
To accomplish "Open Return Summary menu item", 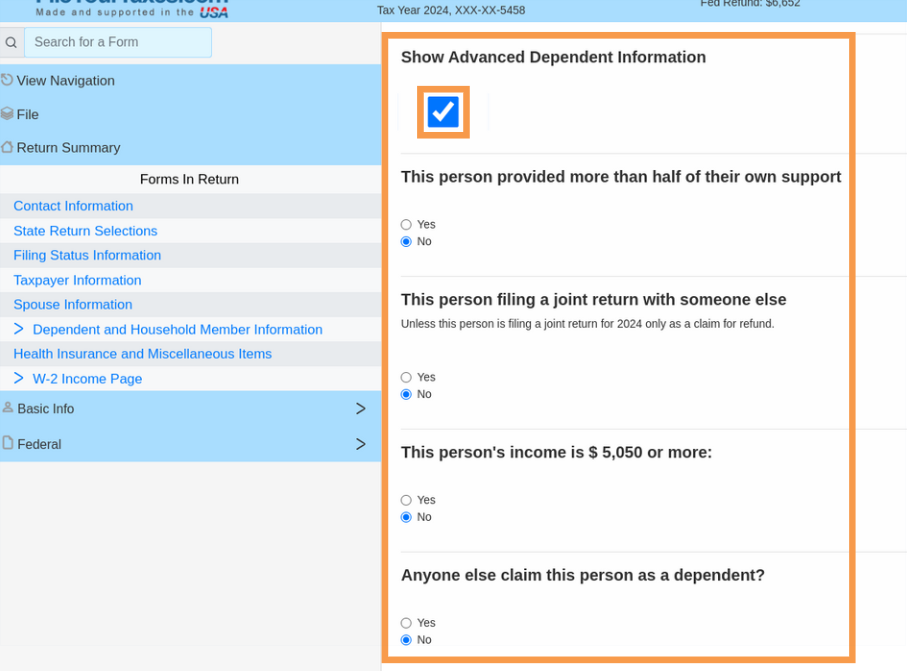I will coord(191,148).
